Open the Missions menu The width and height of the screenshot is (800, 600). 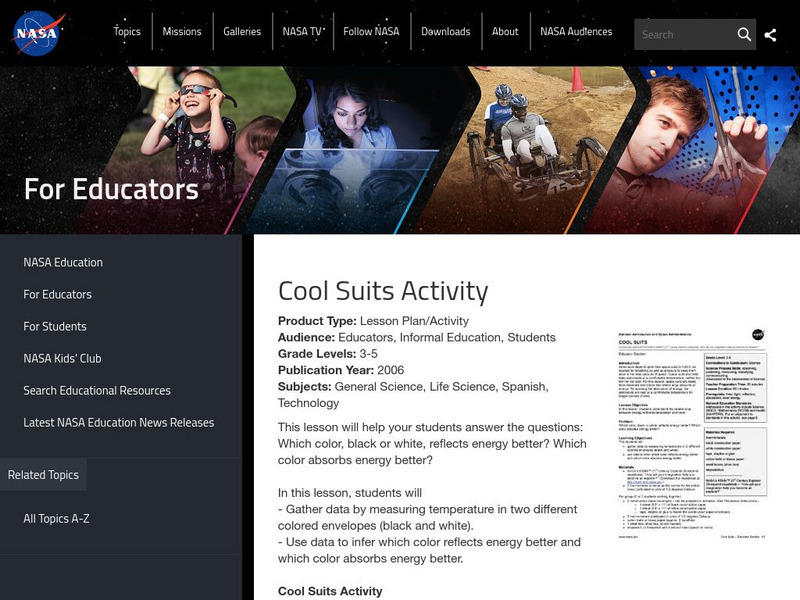click(183, 31)
